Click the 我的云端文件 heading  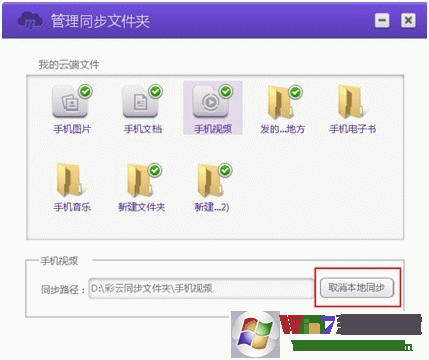[x=69, y=64]
